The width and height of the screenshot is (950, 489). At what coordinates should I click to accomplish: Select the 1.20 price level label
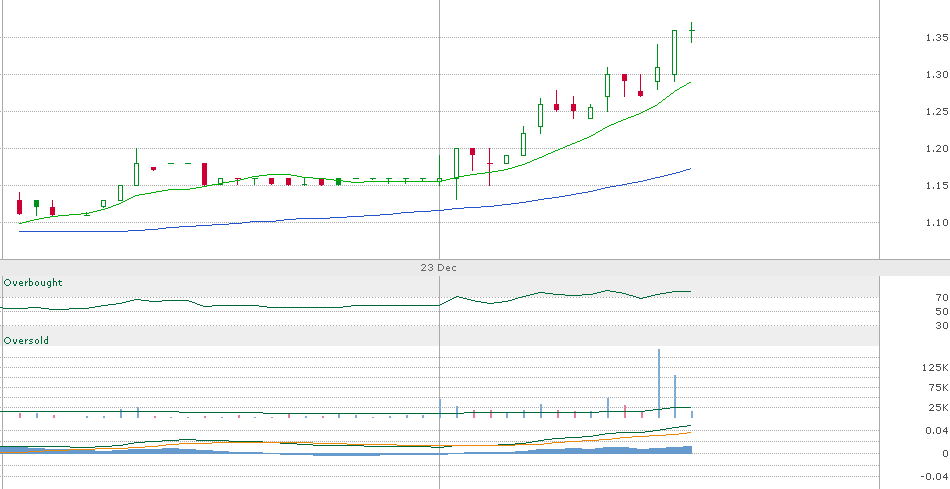[937, 148]
